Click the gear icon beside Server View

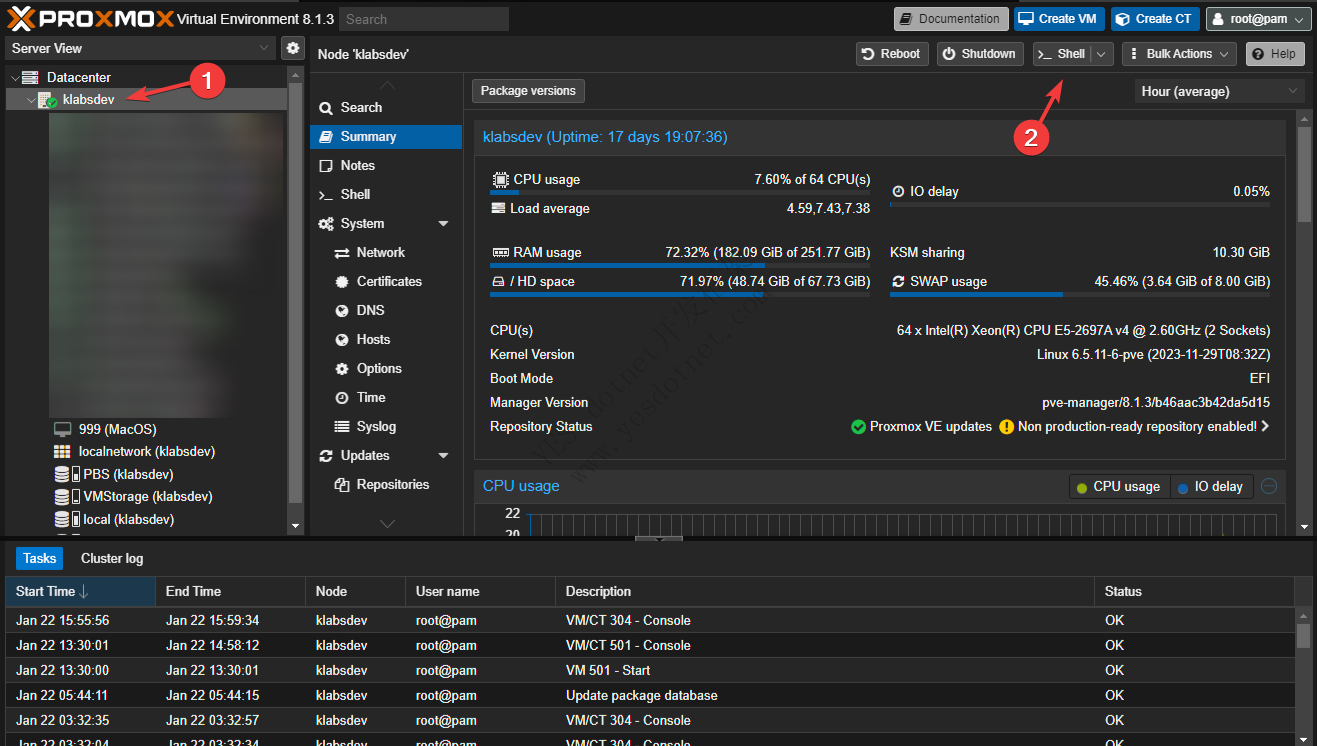(x=292, y=48)
